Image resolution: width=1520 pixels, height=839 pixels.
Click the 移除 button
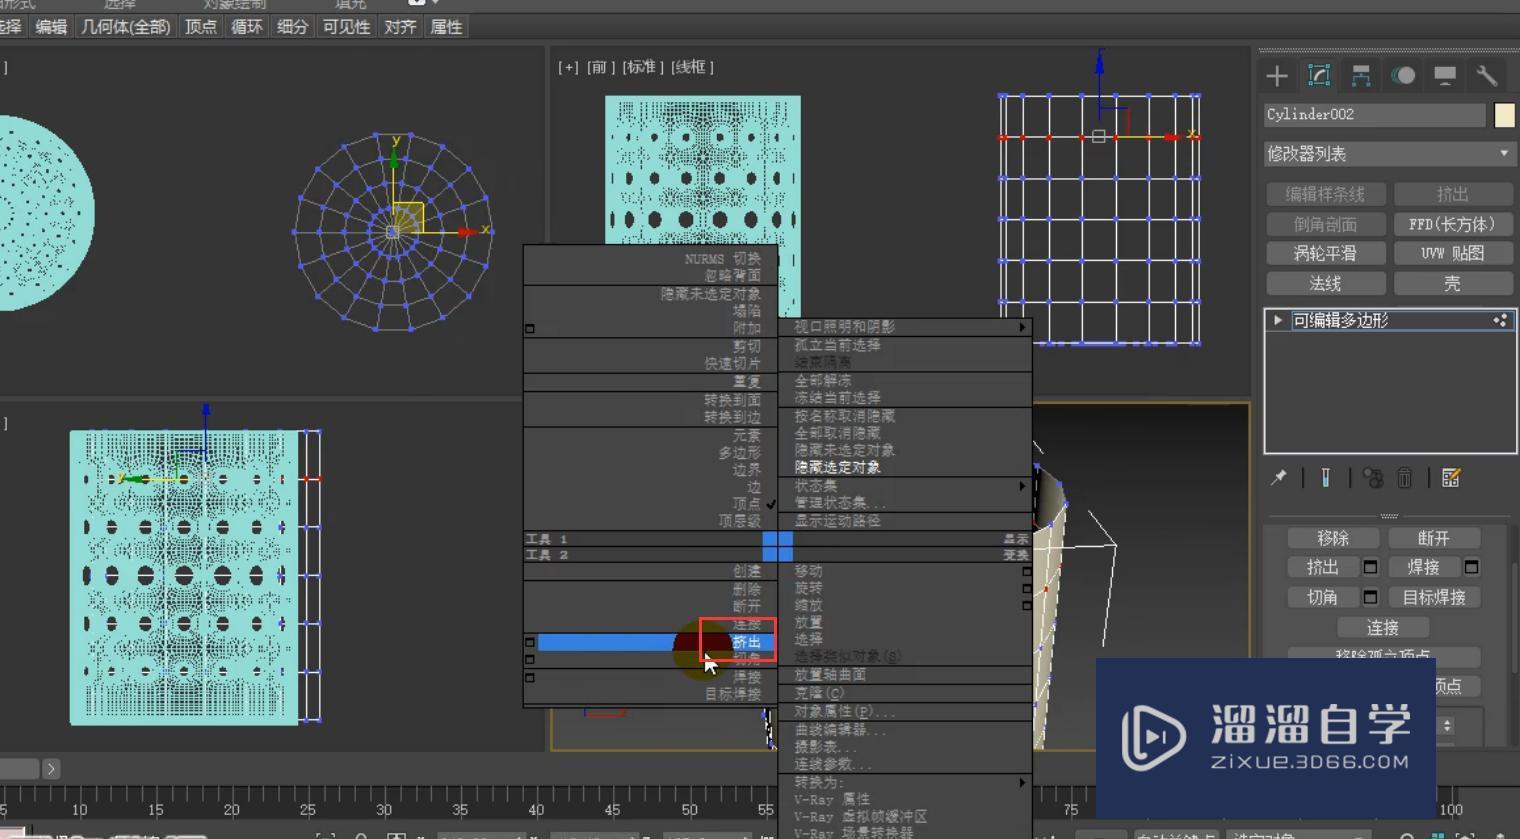point(1333,538)
